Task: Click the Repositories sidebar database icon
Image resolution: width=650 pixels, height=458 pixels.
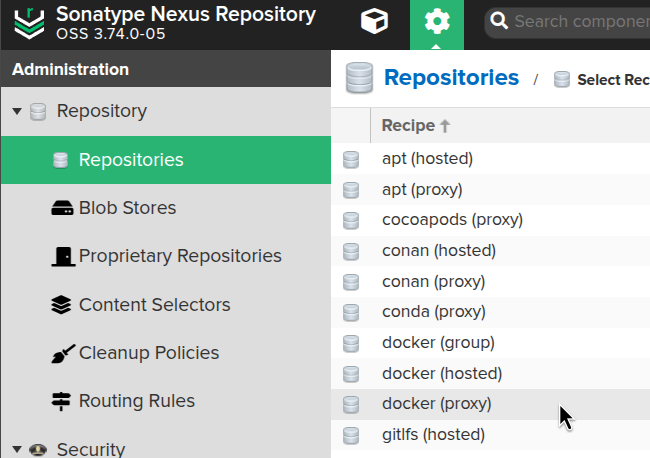Action: point(60,160)
